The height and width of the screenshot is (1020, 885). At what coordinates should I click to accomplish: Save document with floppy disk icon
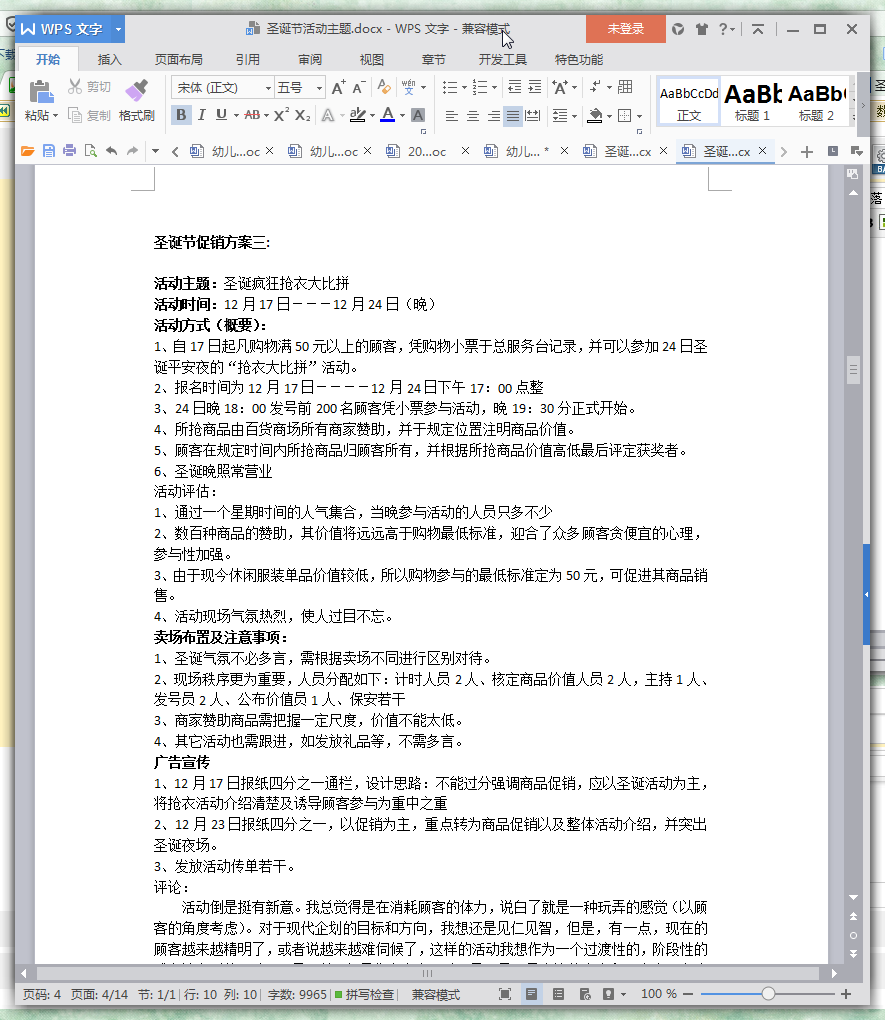pos(49,151)
